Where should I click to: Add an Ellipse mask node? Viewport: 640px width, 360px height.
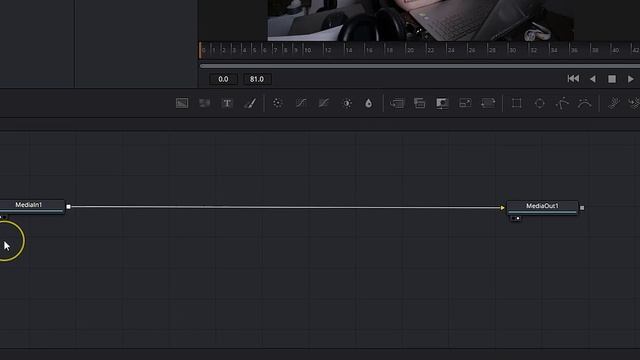tap(540, 103)
